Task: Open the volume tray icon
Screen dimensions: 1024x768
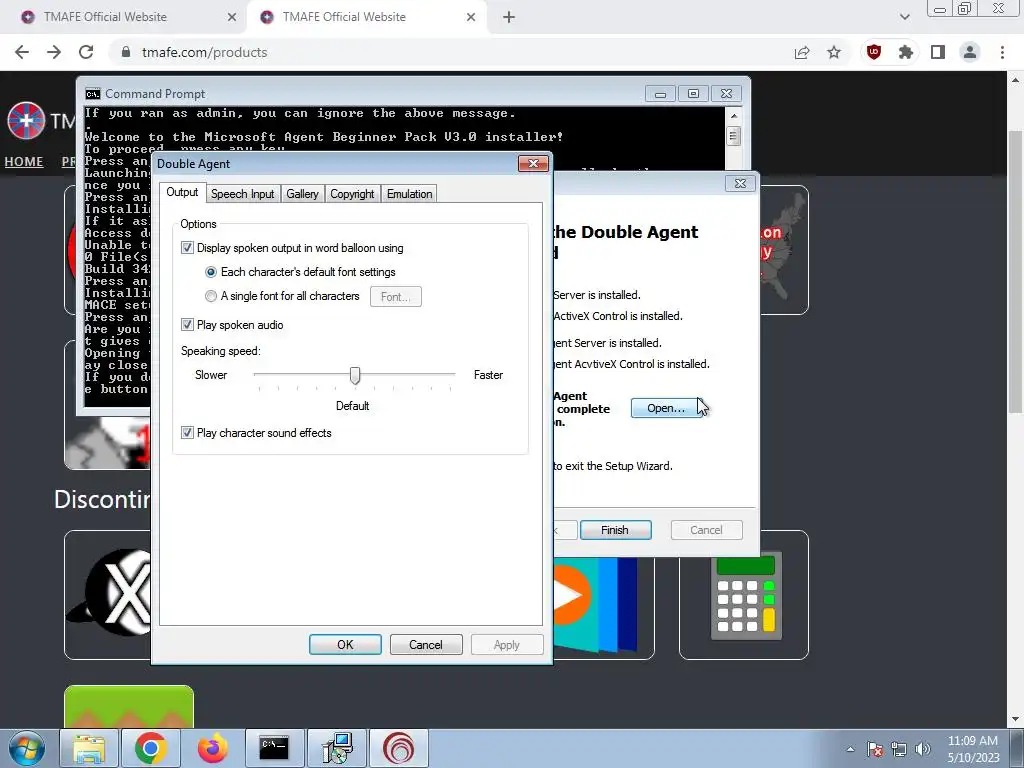Action: pyautogui.click(x=923, y=749)
